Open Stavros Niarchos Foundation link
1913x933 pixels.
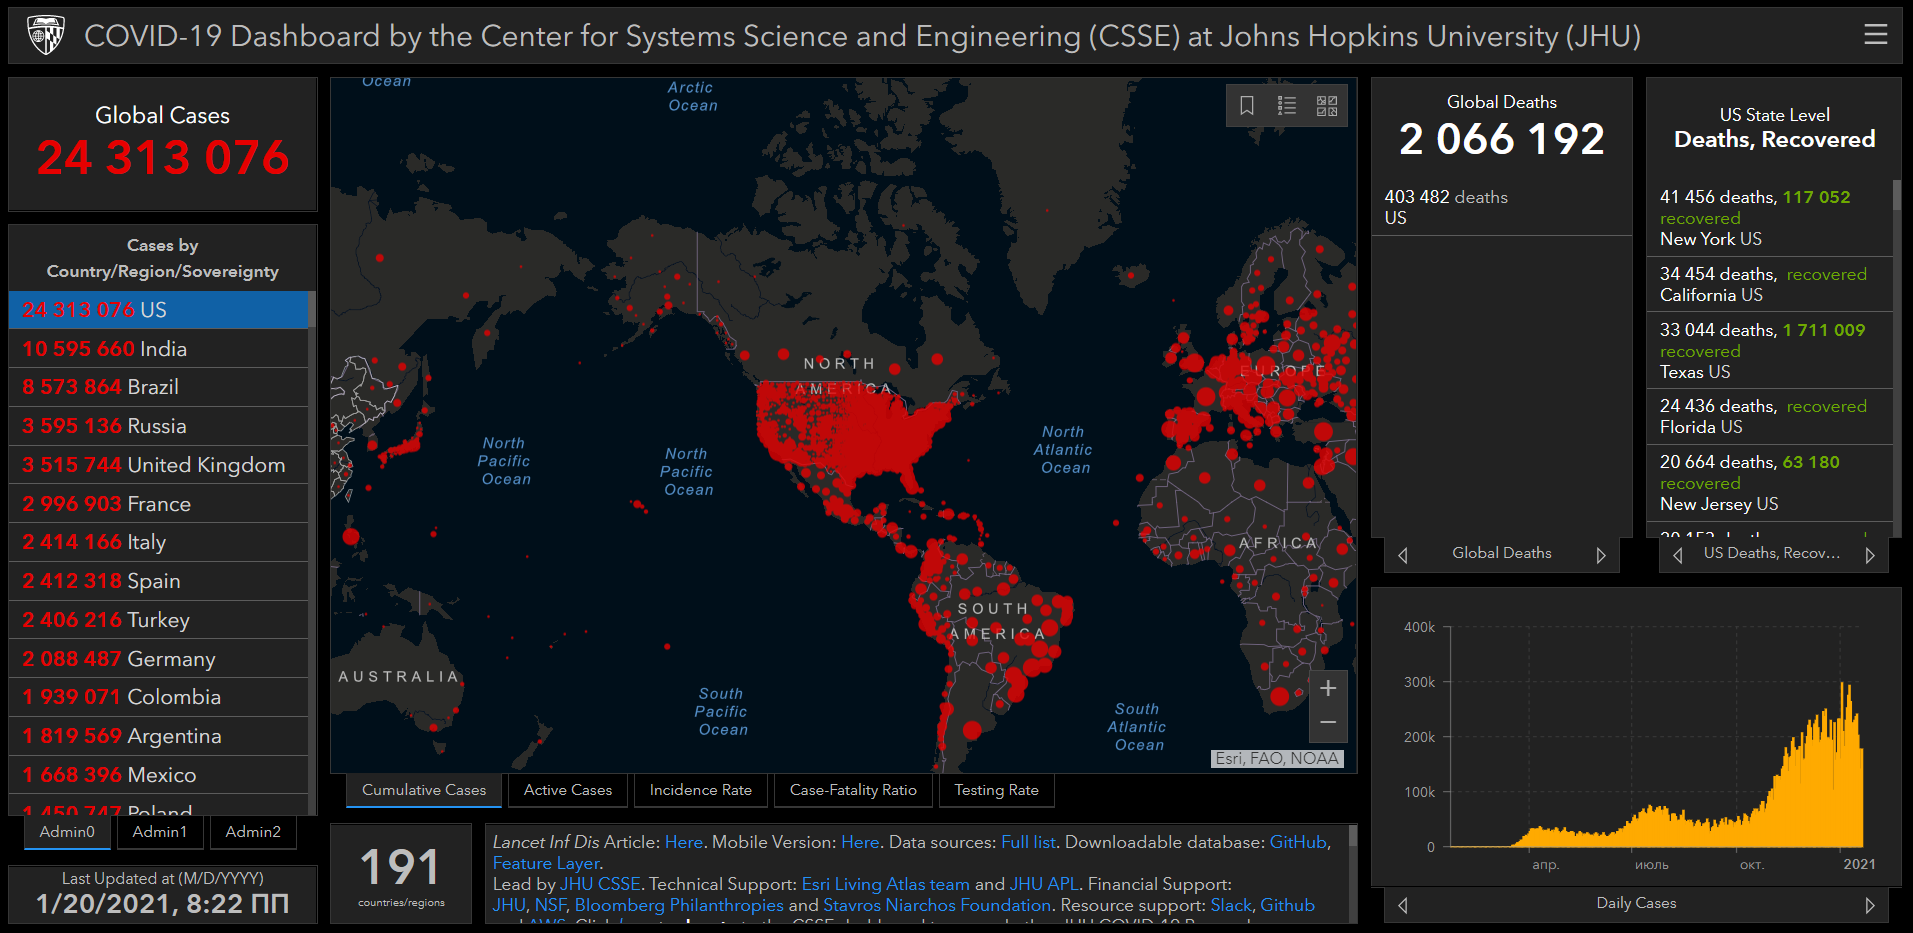[x=937, y=905]
